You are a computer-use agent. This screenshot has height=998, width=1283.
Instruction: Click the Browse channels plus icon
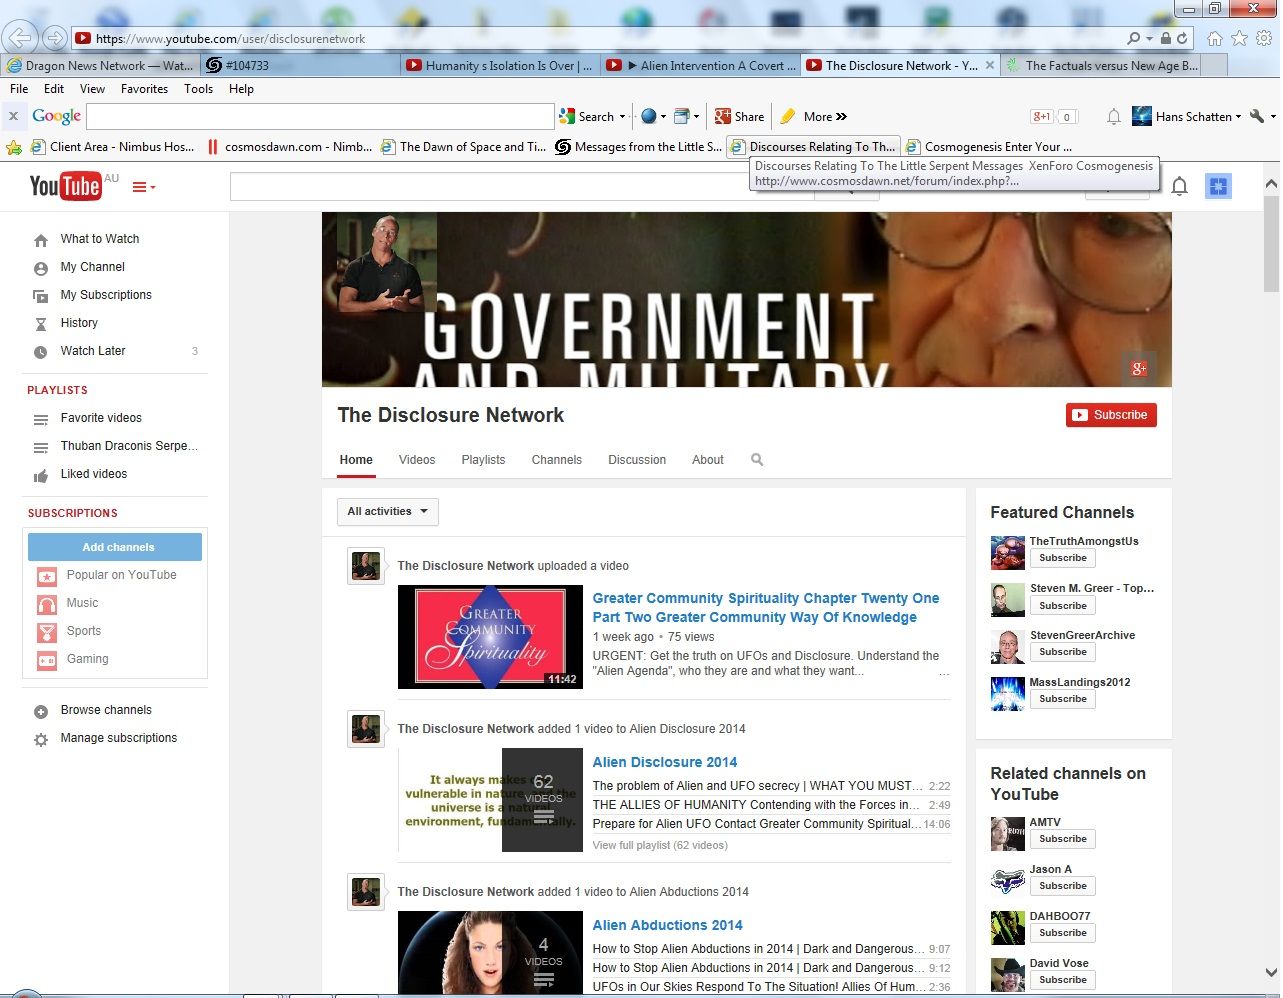[x=41, y=711]
